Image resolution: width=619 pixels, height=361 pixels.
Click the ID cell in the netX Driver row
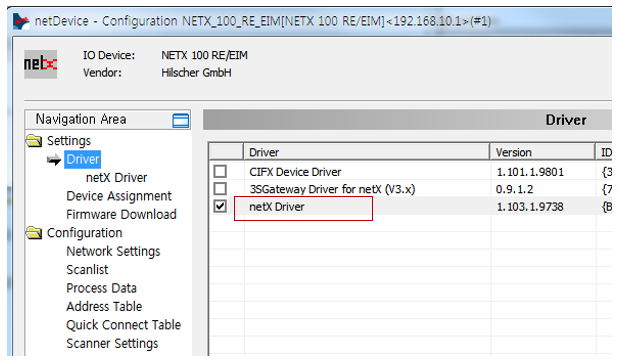coord(606,207)
